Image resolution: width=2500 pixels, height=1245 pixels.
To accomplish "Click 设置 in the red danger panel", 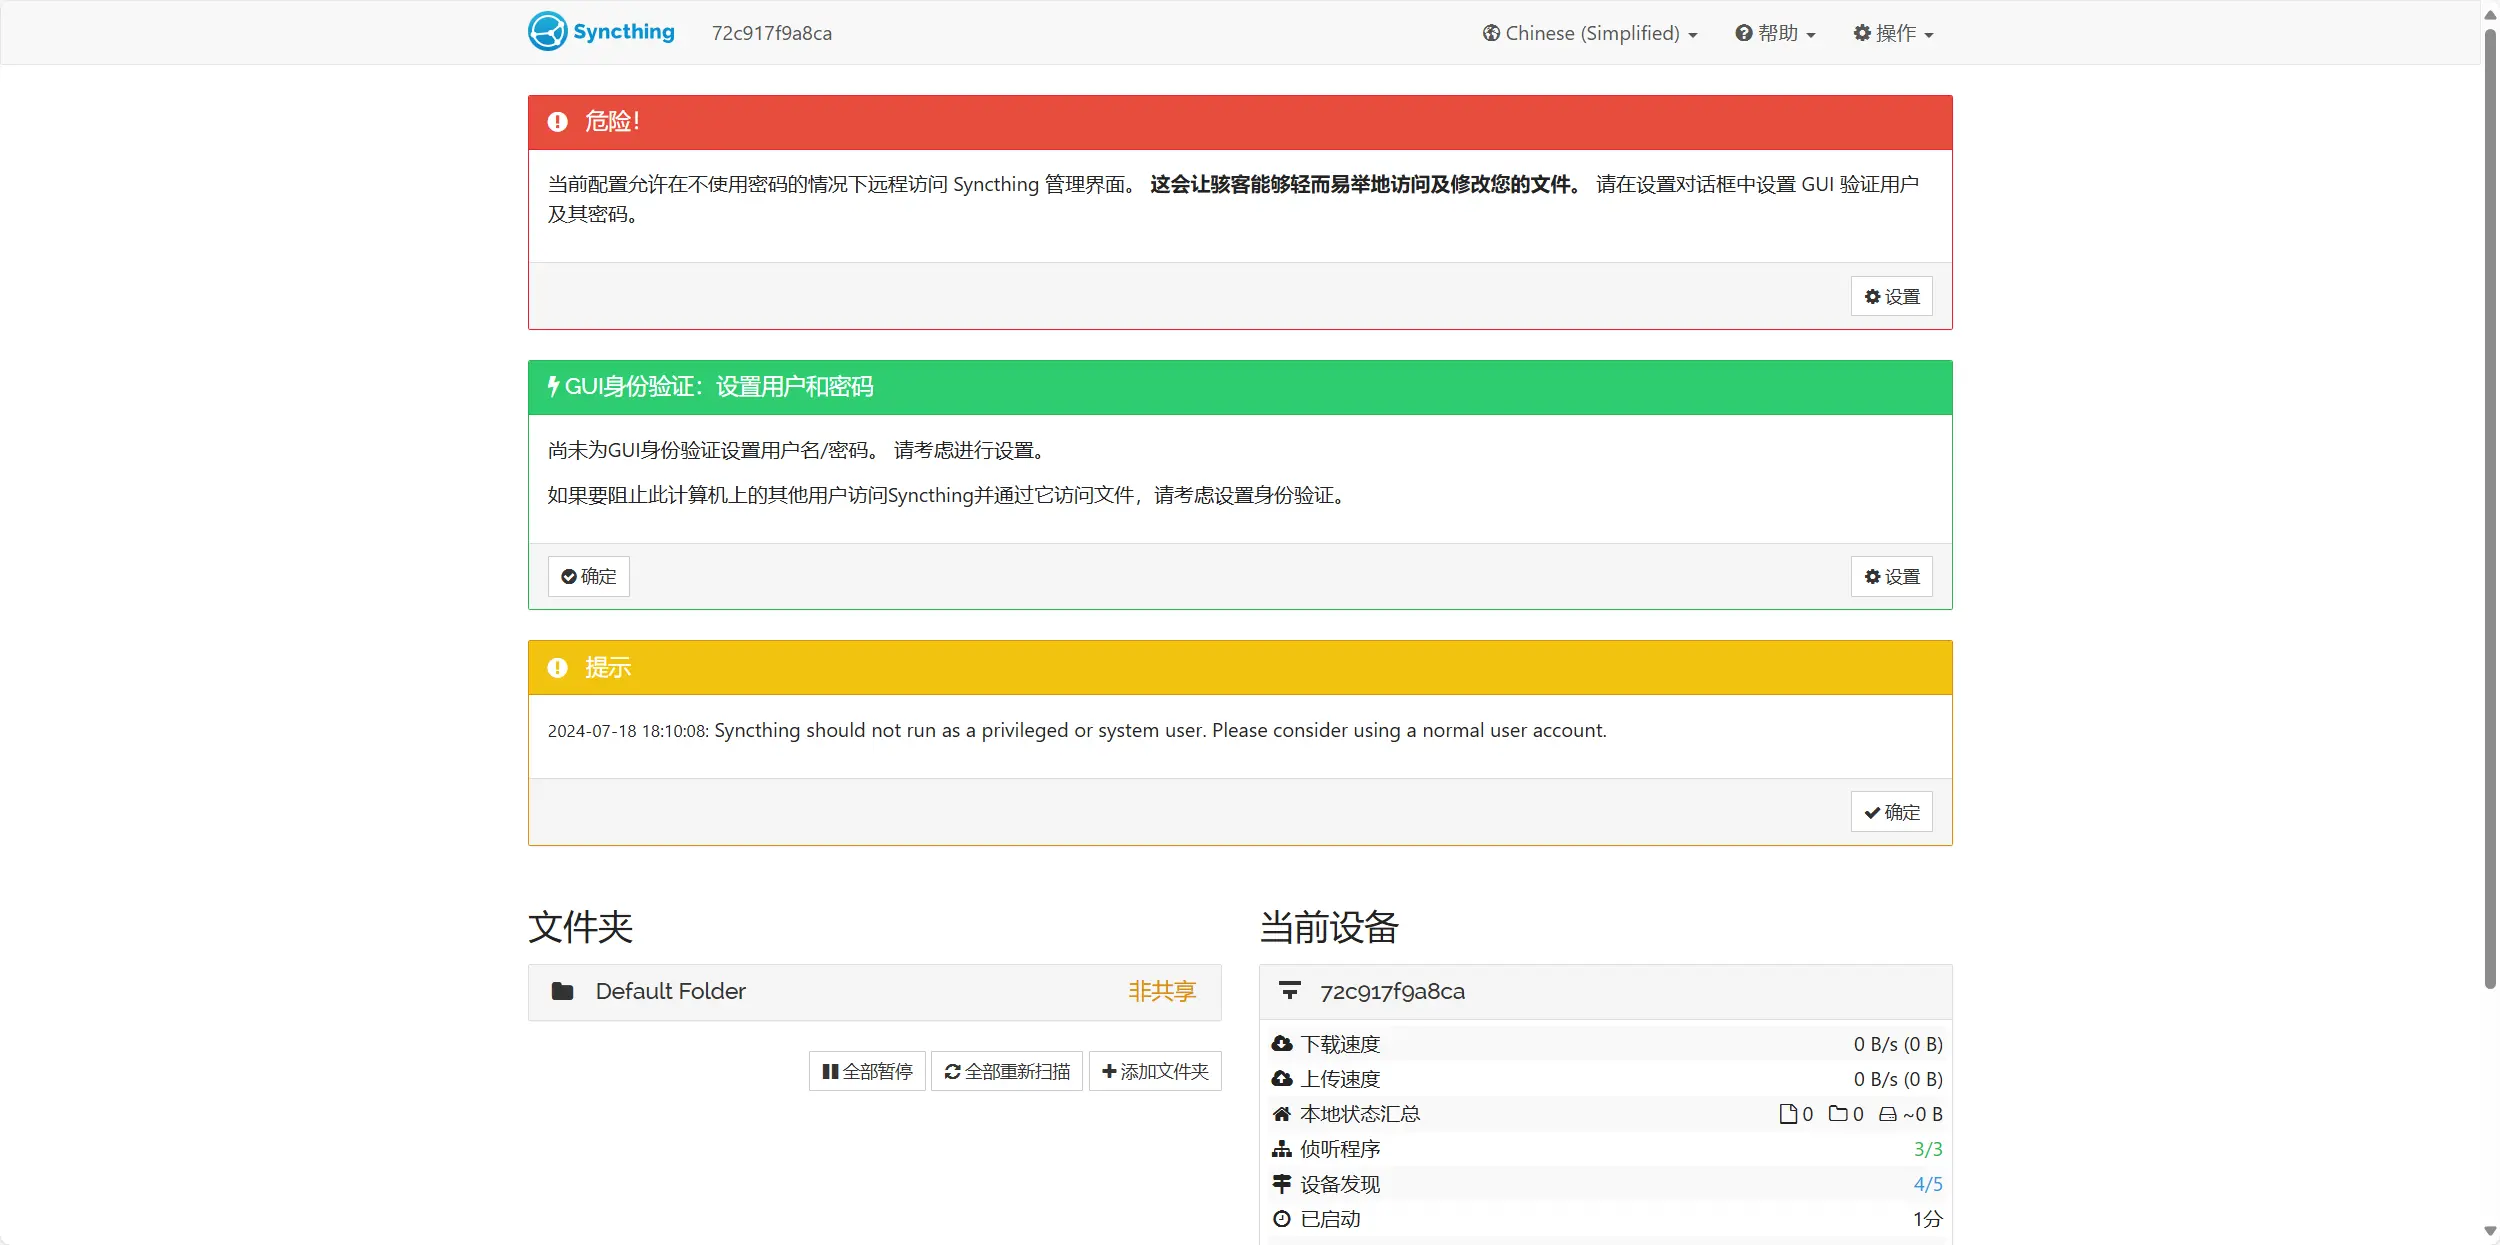I will click(1891, 297).
